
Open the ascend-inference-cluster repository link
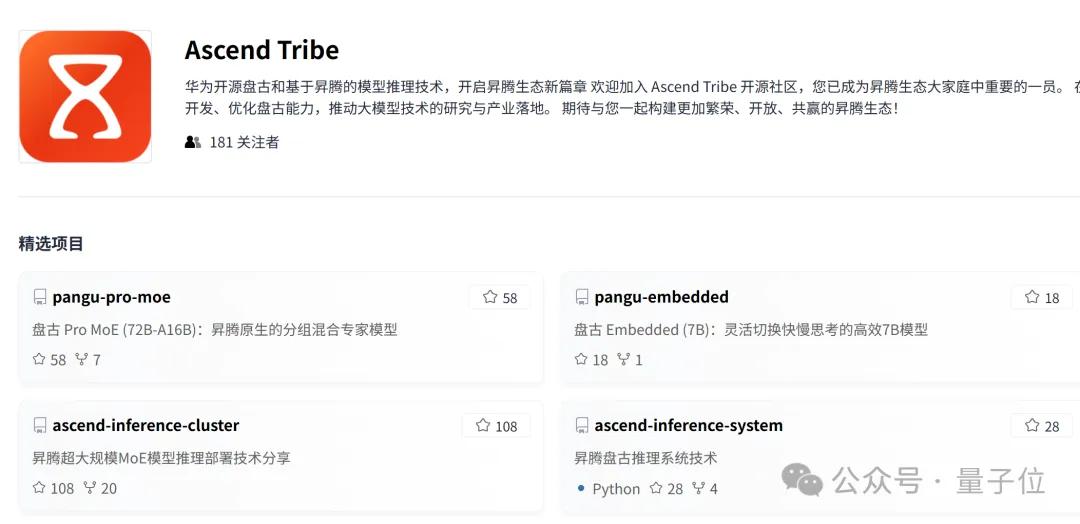[x=146, y=426]
